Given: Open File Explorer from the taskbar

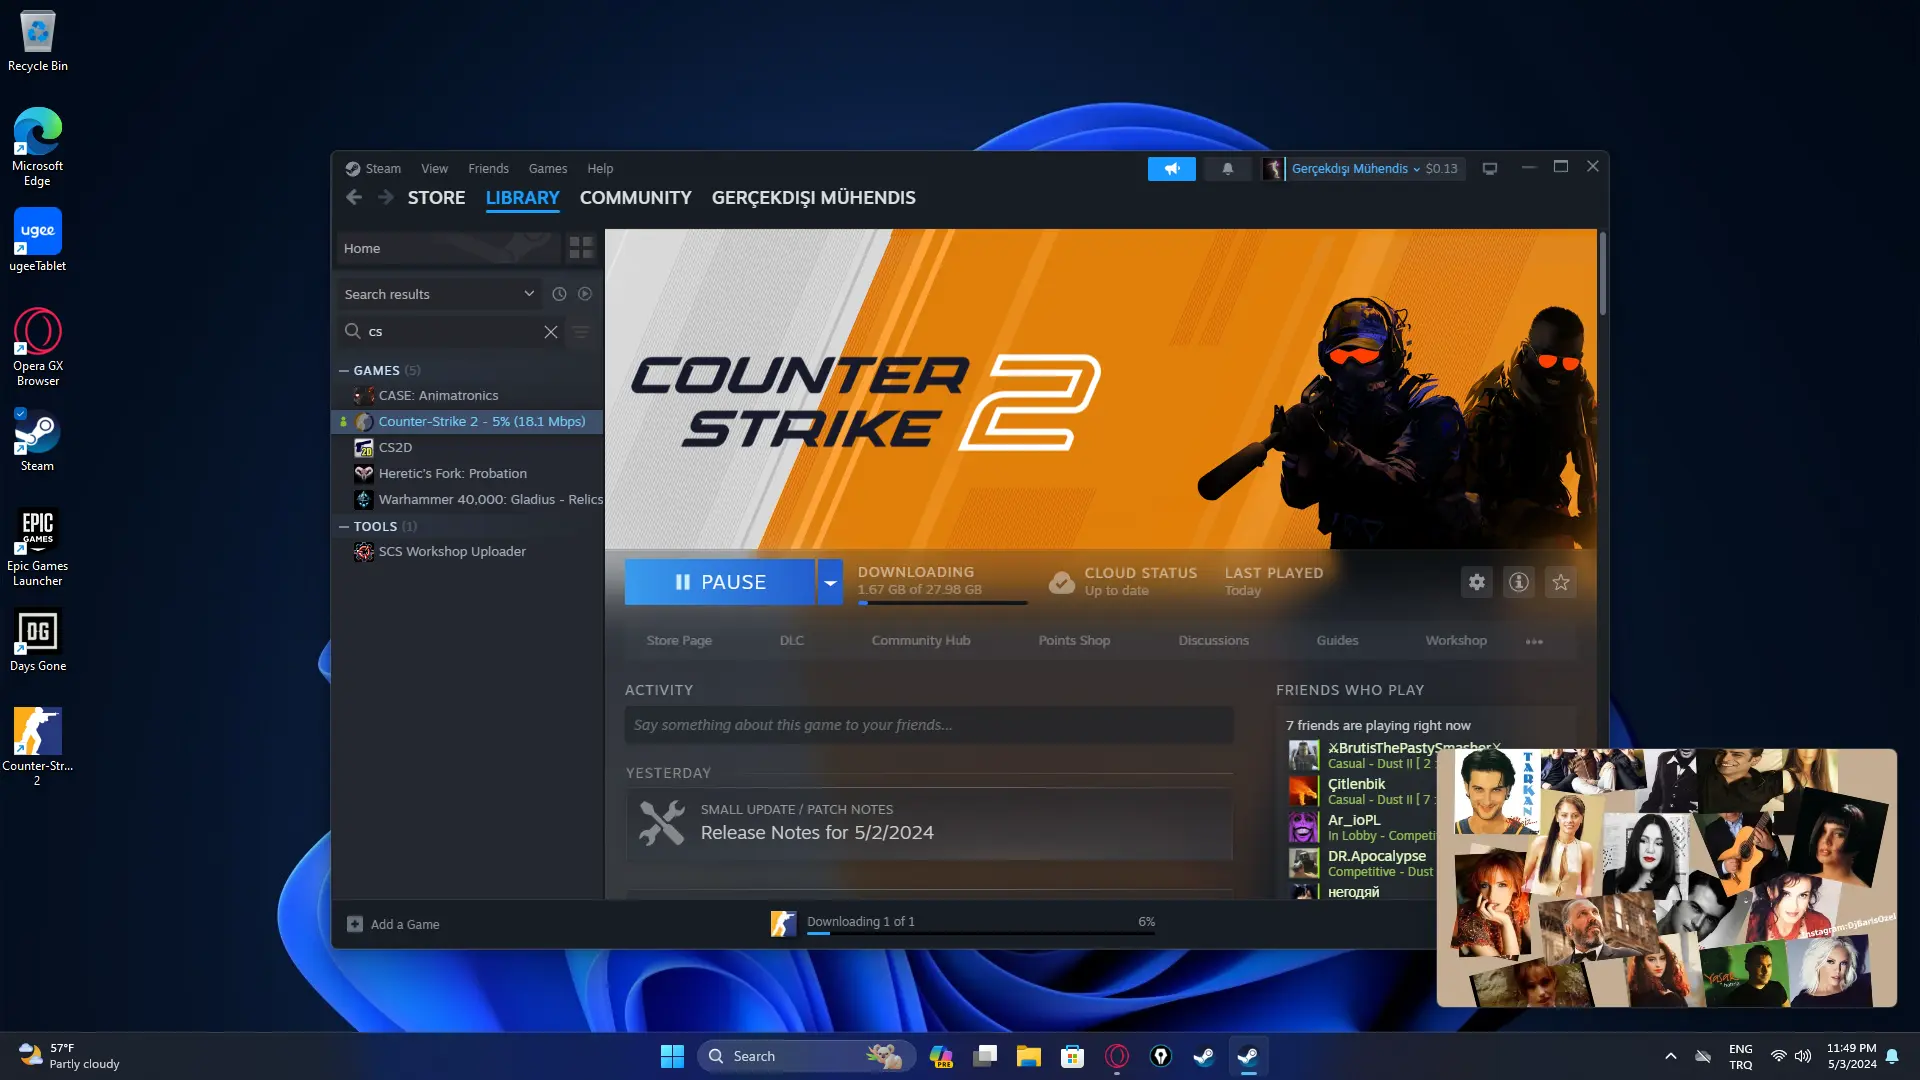Looking at the screenshot, I should pos(1028,1056).
